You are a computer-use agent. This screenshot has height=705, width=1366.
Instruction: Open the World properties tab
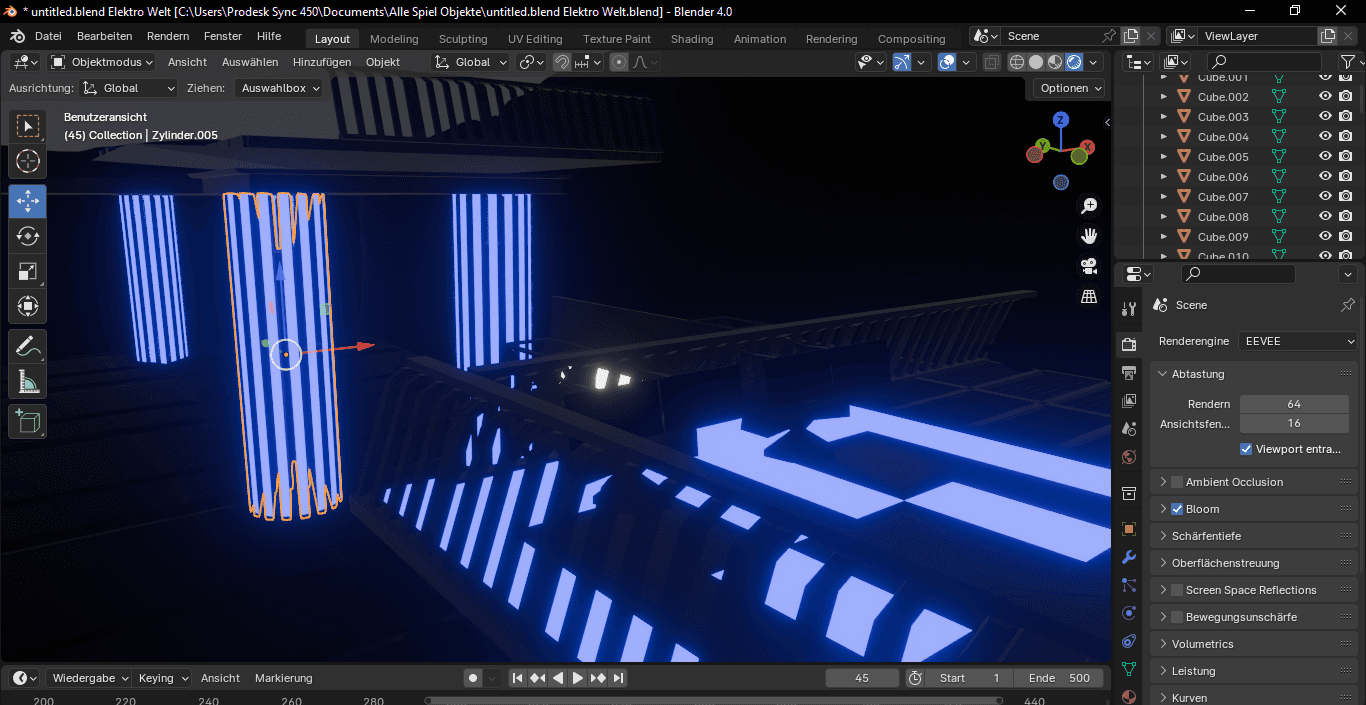(1129, 457)
